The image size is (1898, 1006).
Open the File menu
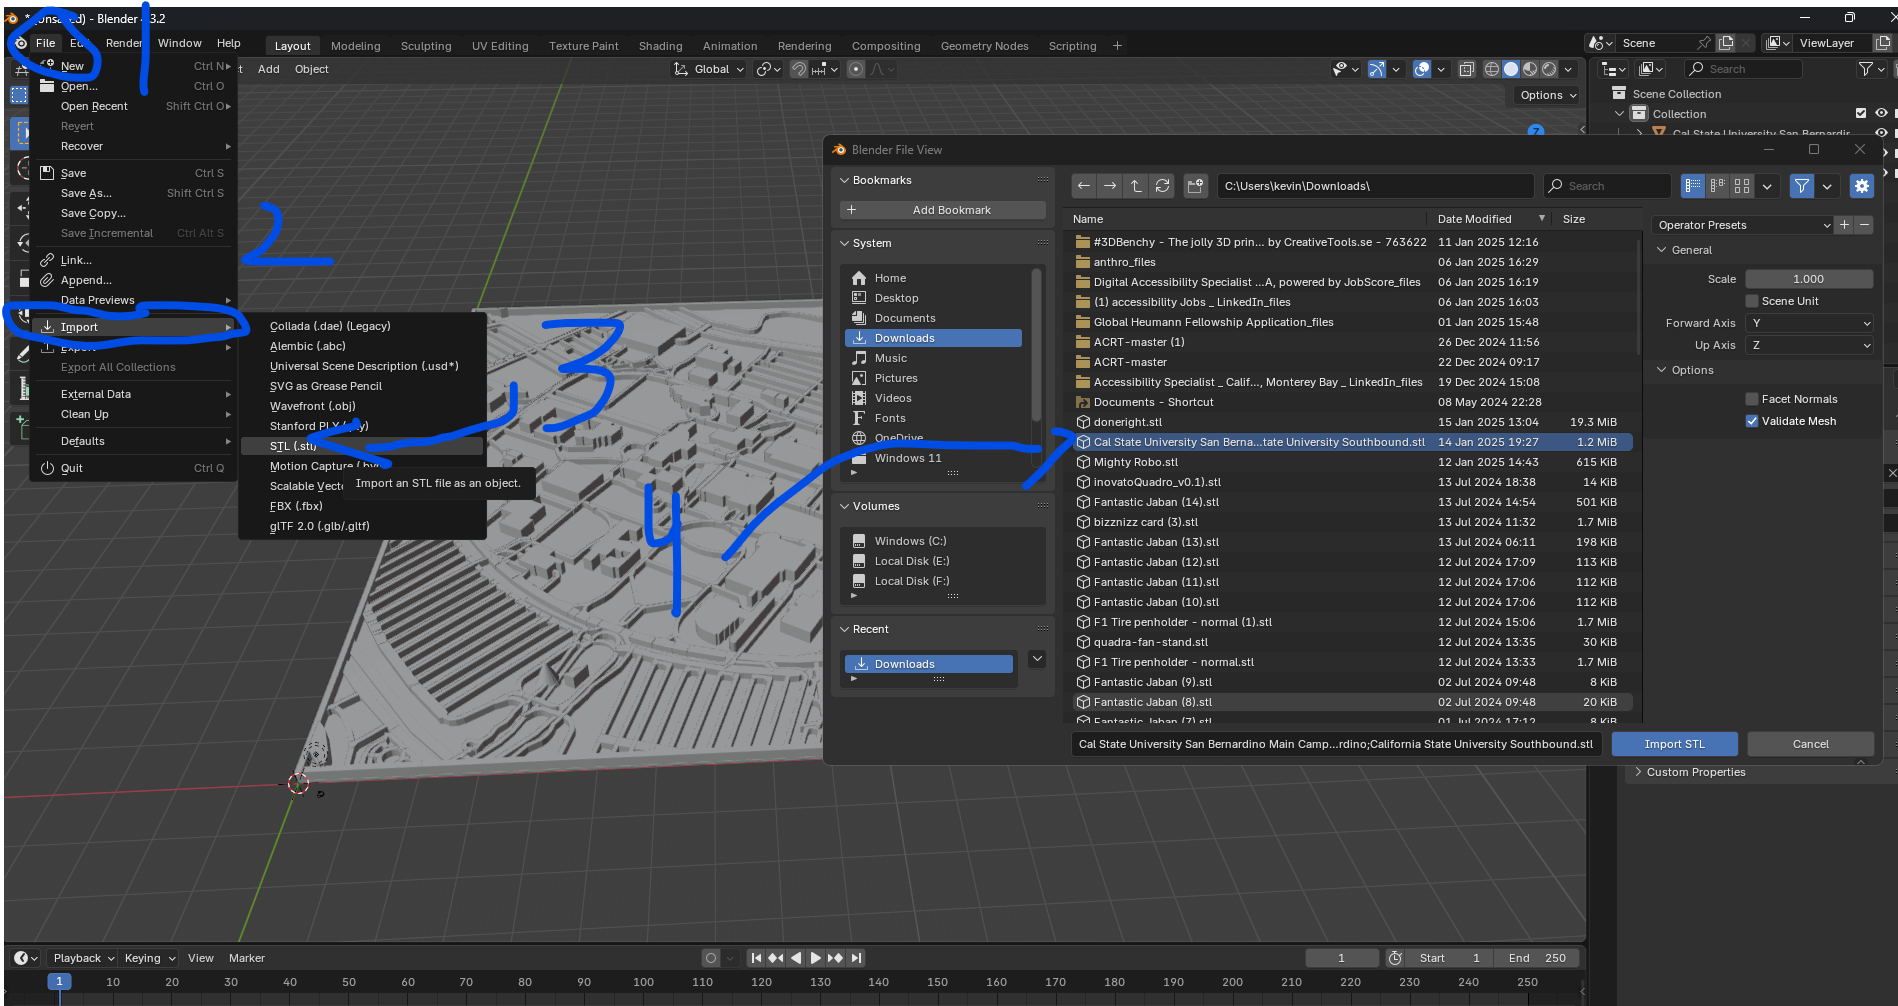[x=46, y=43]
